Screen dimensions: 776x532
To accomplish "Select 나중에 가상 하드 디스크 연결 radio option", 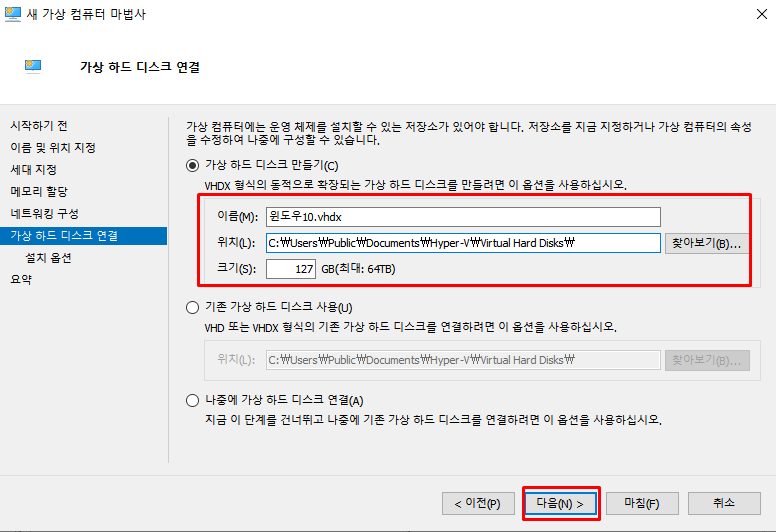I will coord(193,400).
